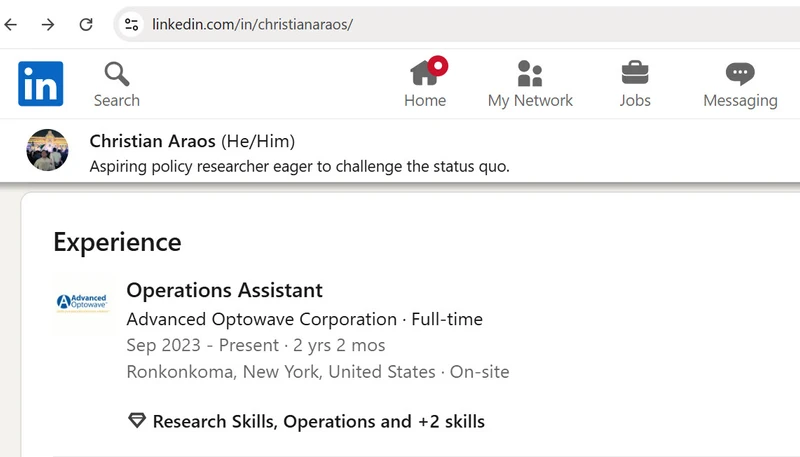Reload the page with the refresh icon
This screenshot has height=457, width=800.
pos(86,24)
